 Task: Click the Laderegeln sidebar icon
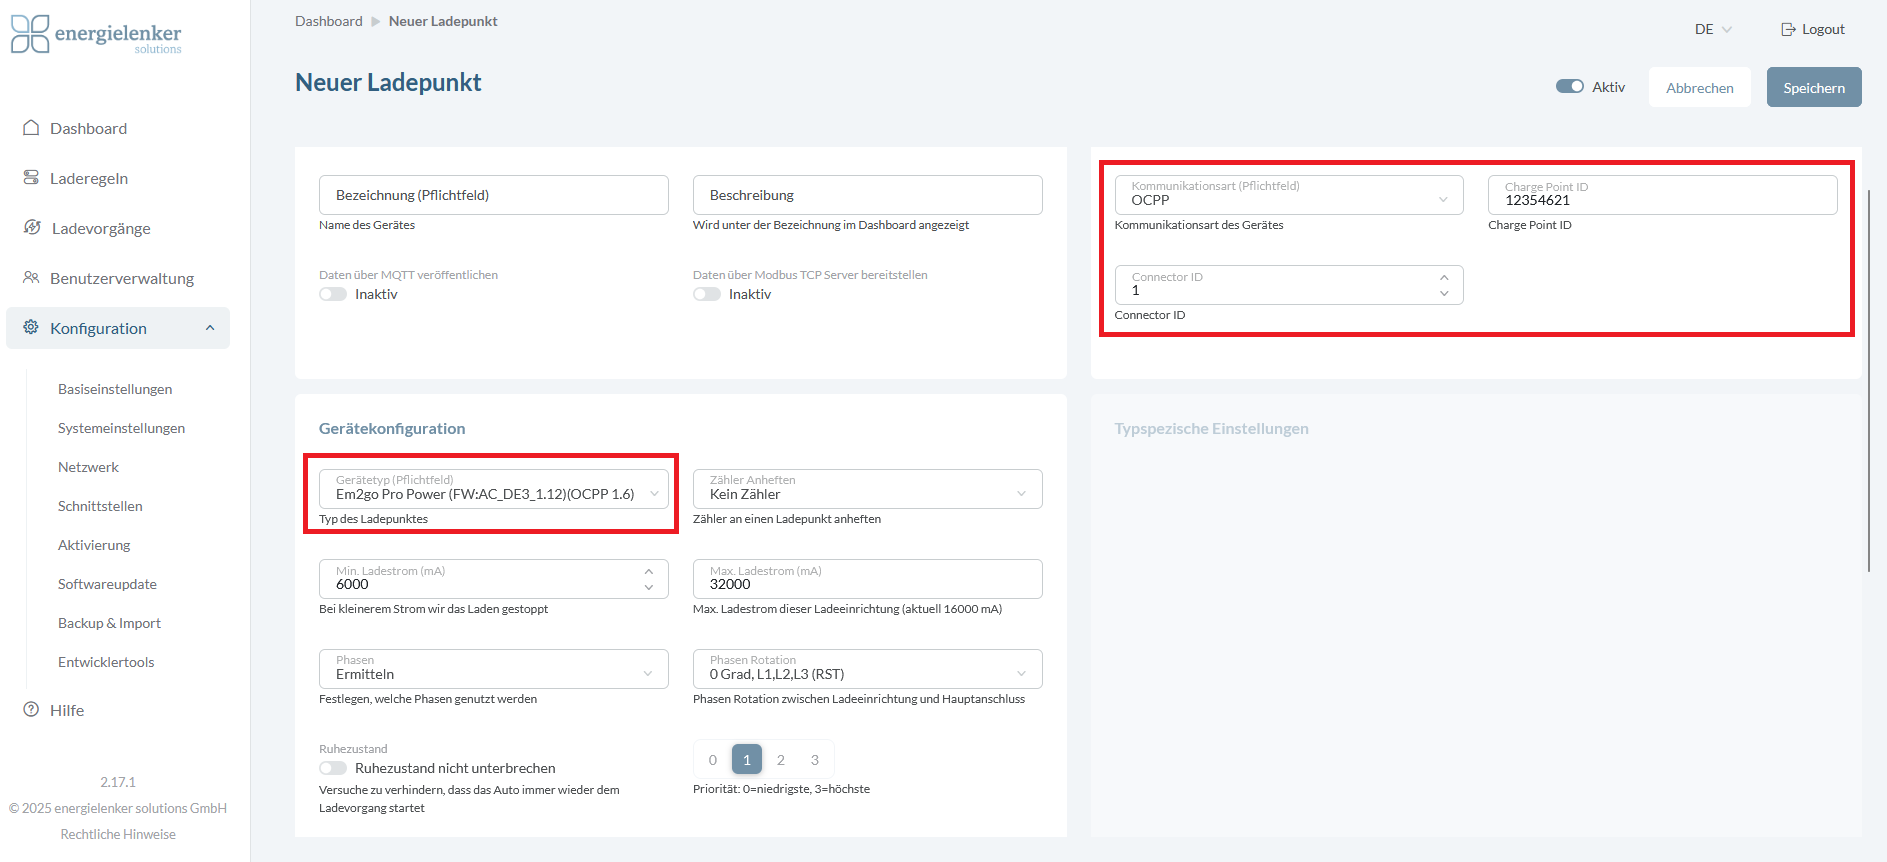pyautogui.click(x=31, y=177)
